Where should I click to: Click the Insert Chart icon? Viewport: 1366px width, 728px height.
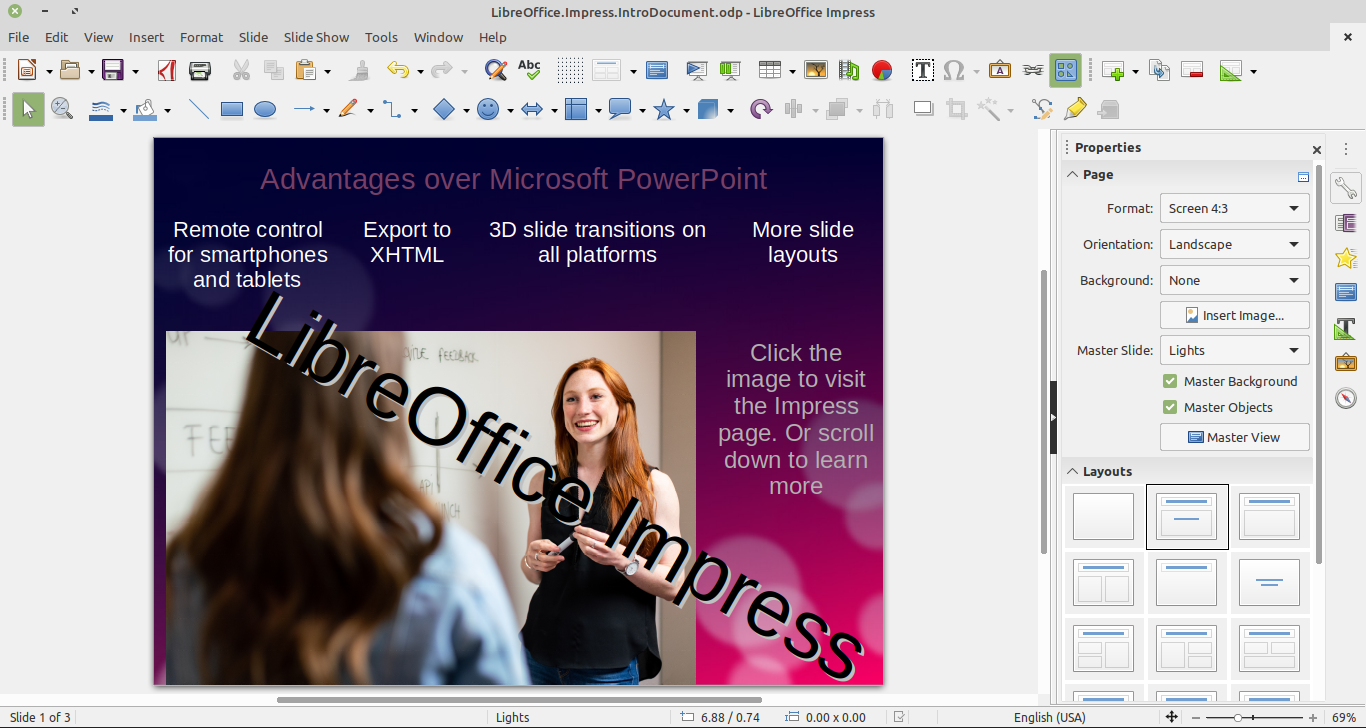[881, 70]
